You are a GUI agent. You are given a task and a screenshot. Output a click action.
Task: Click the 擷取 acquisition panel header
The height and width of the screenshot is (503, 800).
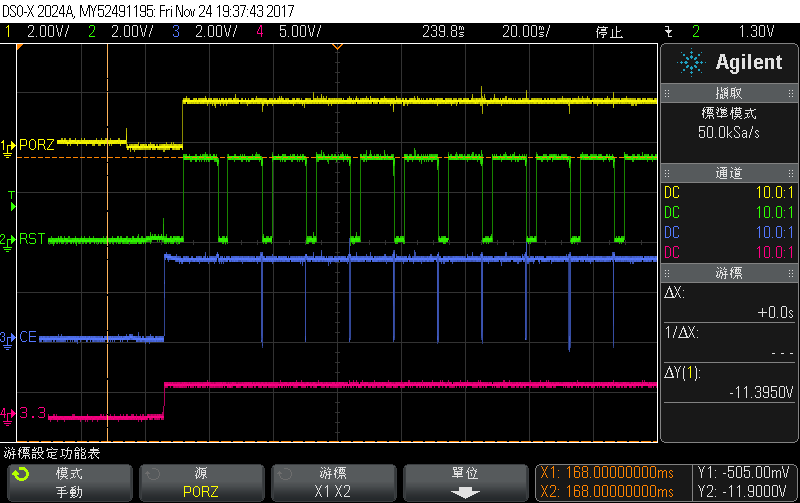[729, 93]
